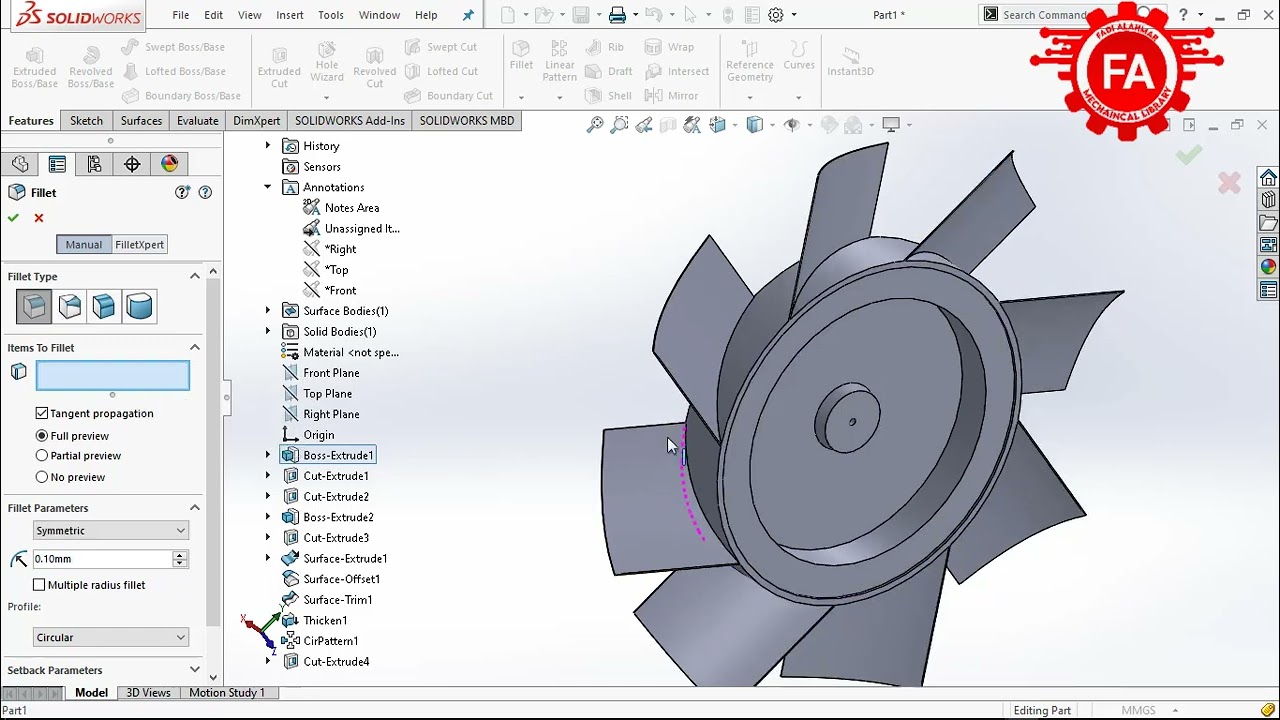Click the Options gear icon

pyautogui.click(x=776, y=15)
